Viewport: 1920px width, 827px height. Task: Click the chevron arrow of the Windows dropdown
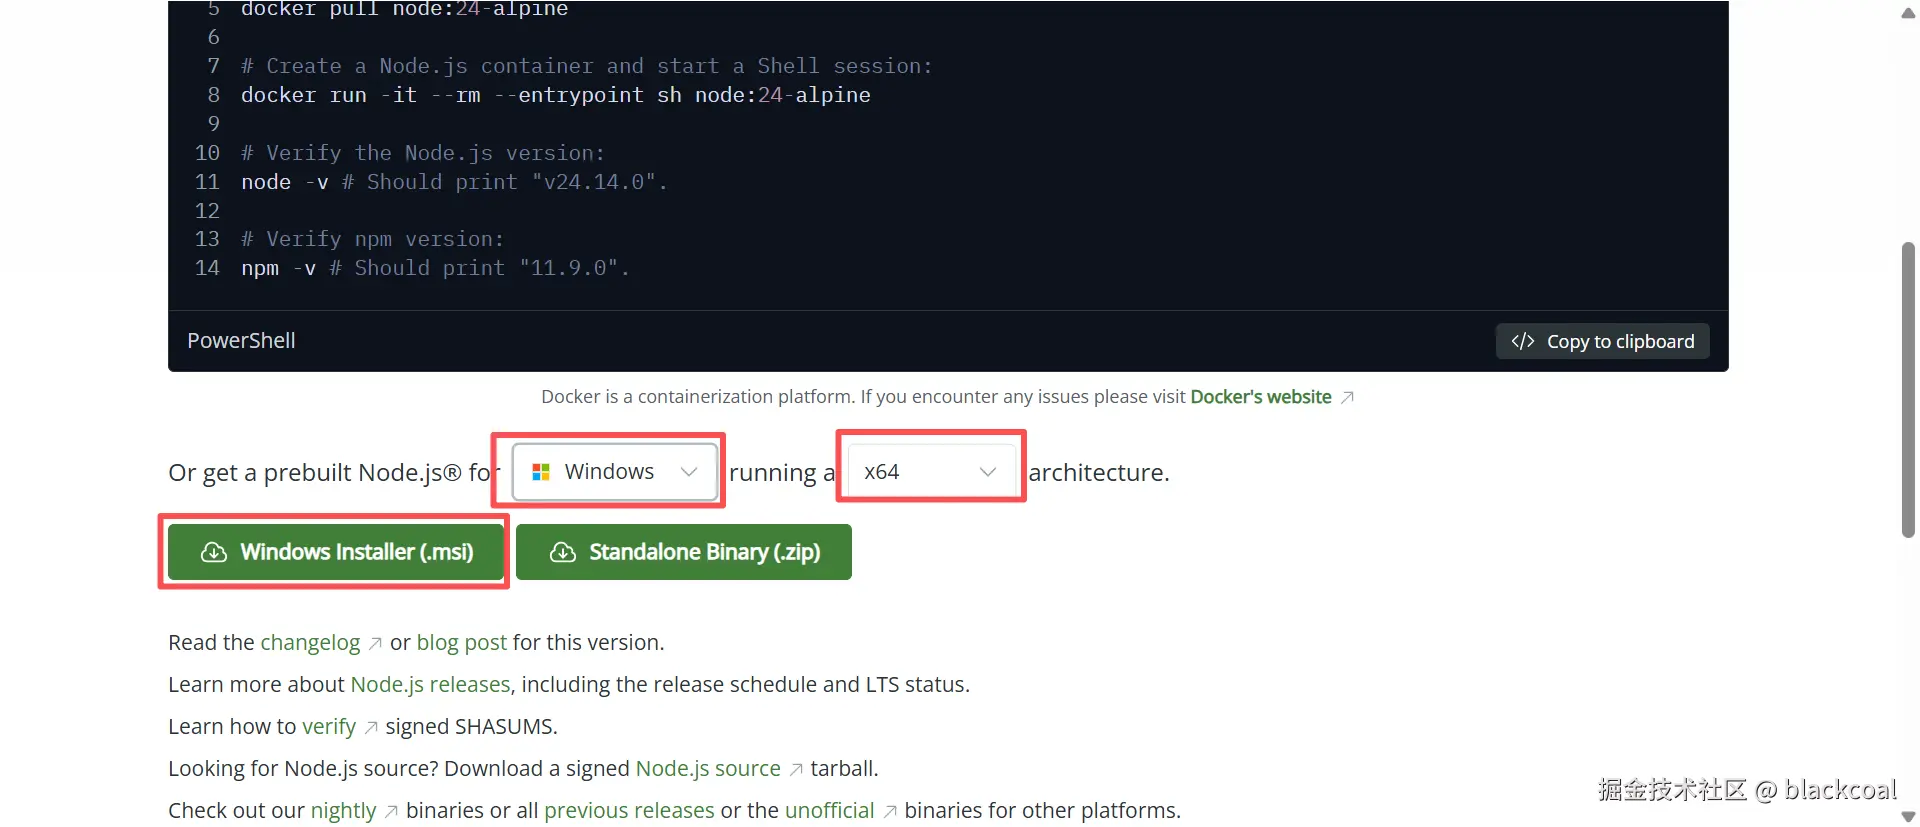pos(689,472)
